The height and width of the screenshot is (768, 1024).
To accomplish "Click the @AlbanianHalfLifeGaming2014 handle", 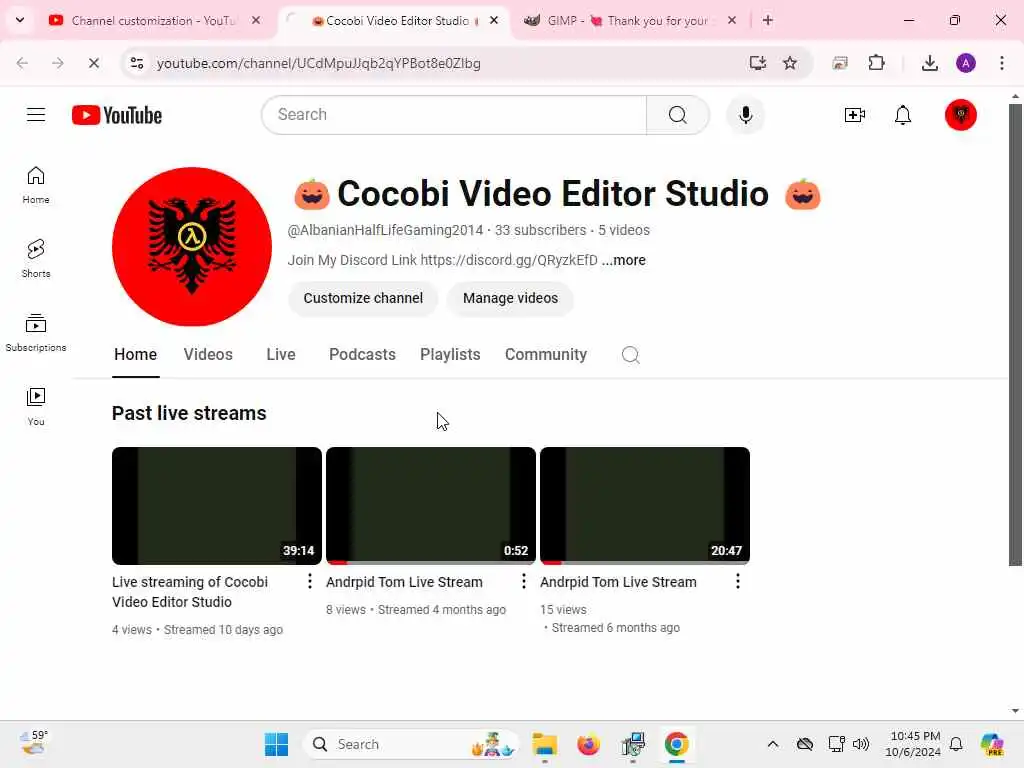I will pos(385,231).
